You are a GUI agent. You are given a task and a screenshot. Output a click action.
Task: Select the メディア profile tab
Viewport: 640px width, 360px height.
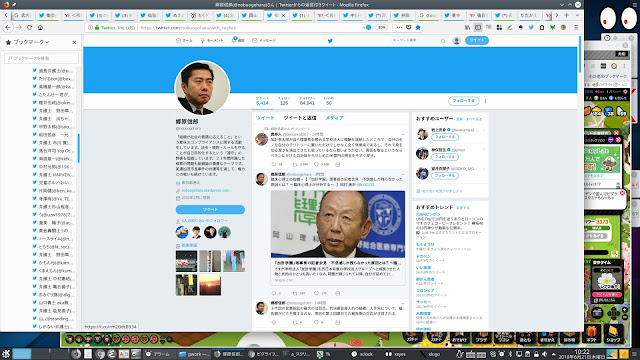pos(334,118)
